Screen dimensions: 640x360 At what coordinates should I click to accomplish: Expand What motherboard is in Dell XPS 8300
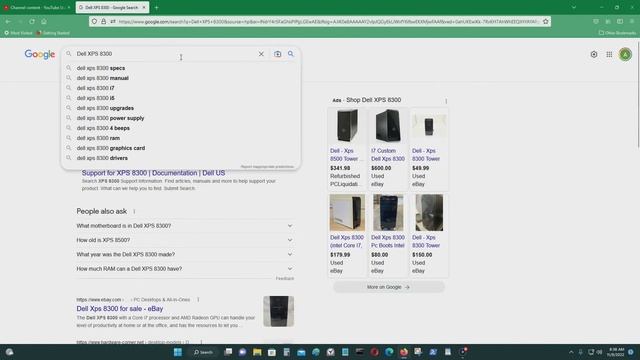click(185, 226)
